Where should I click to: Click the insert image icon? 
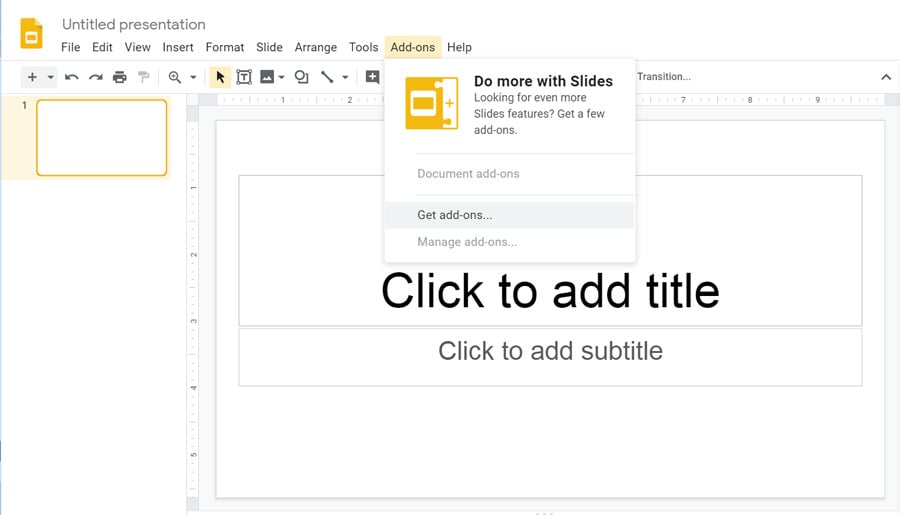pos(267,77)
